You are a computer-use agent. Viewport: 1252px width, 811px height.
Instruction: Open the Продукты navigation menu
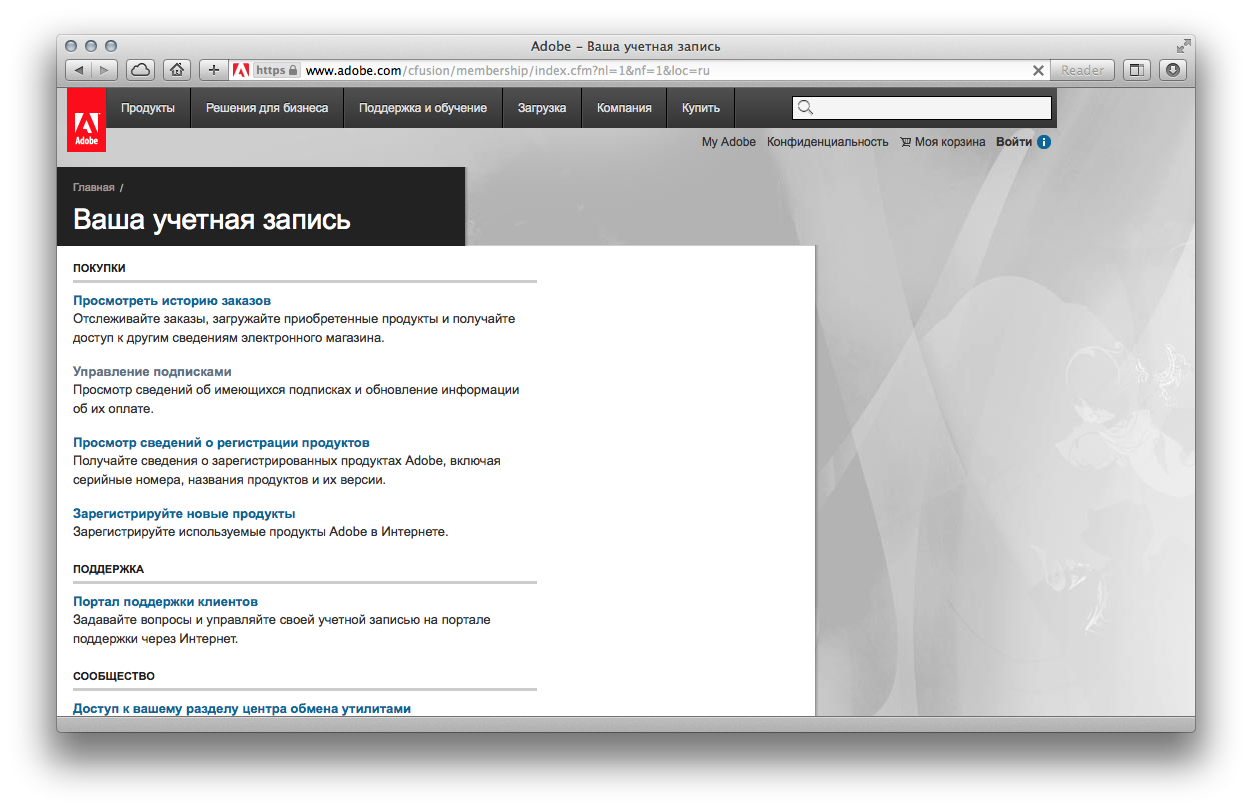[x=148, y=108]
